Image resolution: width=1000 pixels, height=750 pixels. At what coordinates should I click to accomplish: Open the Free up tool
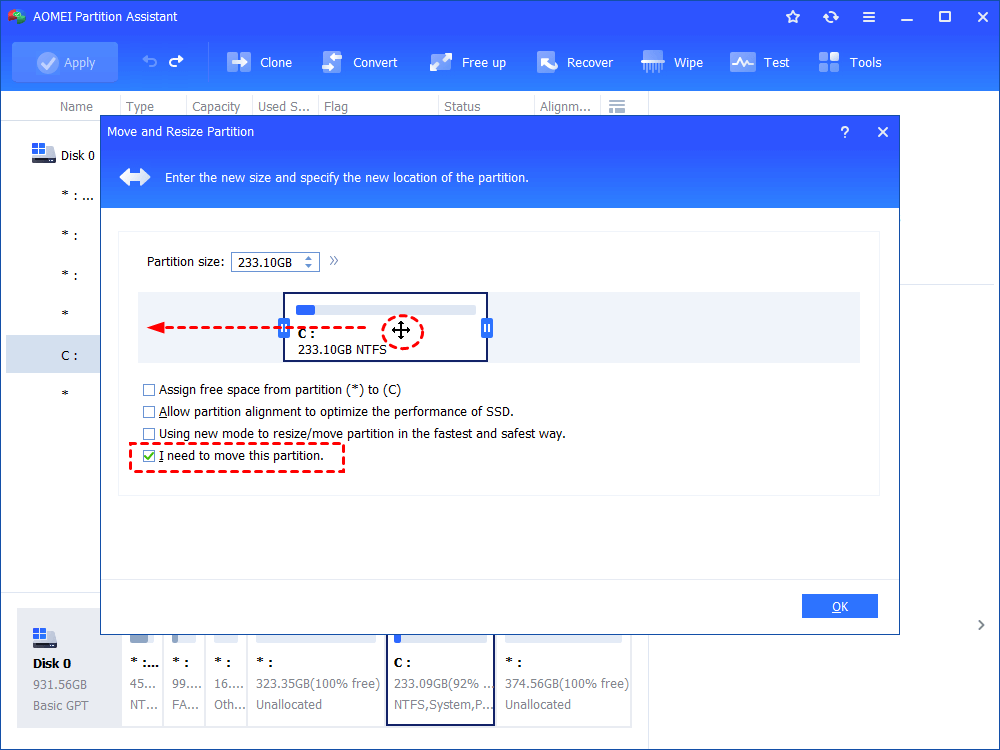467,62
